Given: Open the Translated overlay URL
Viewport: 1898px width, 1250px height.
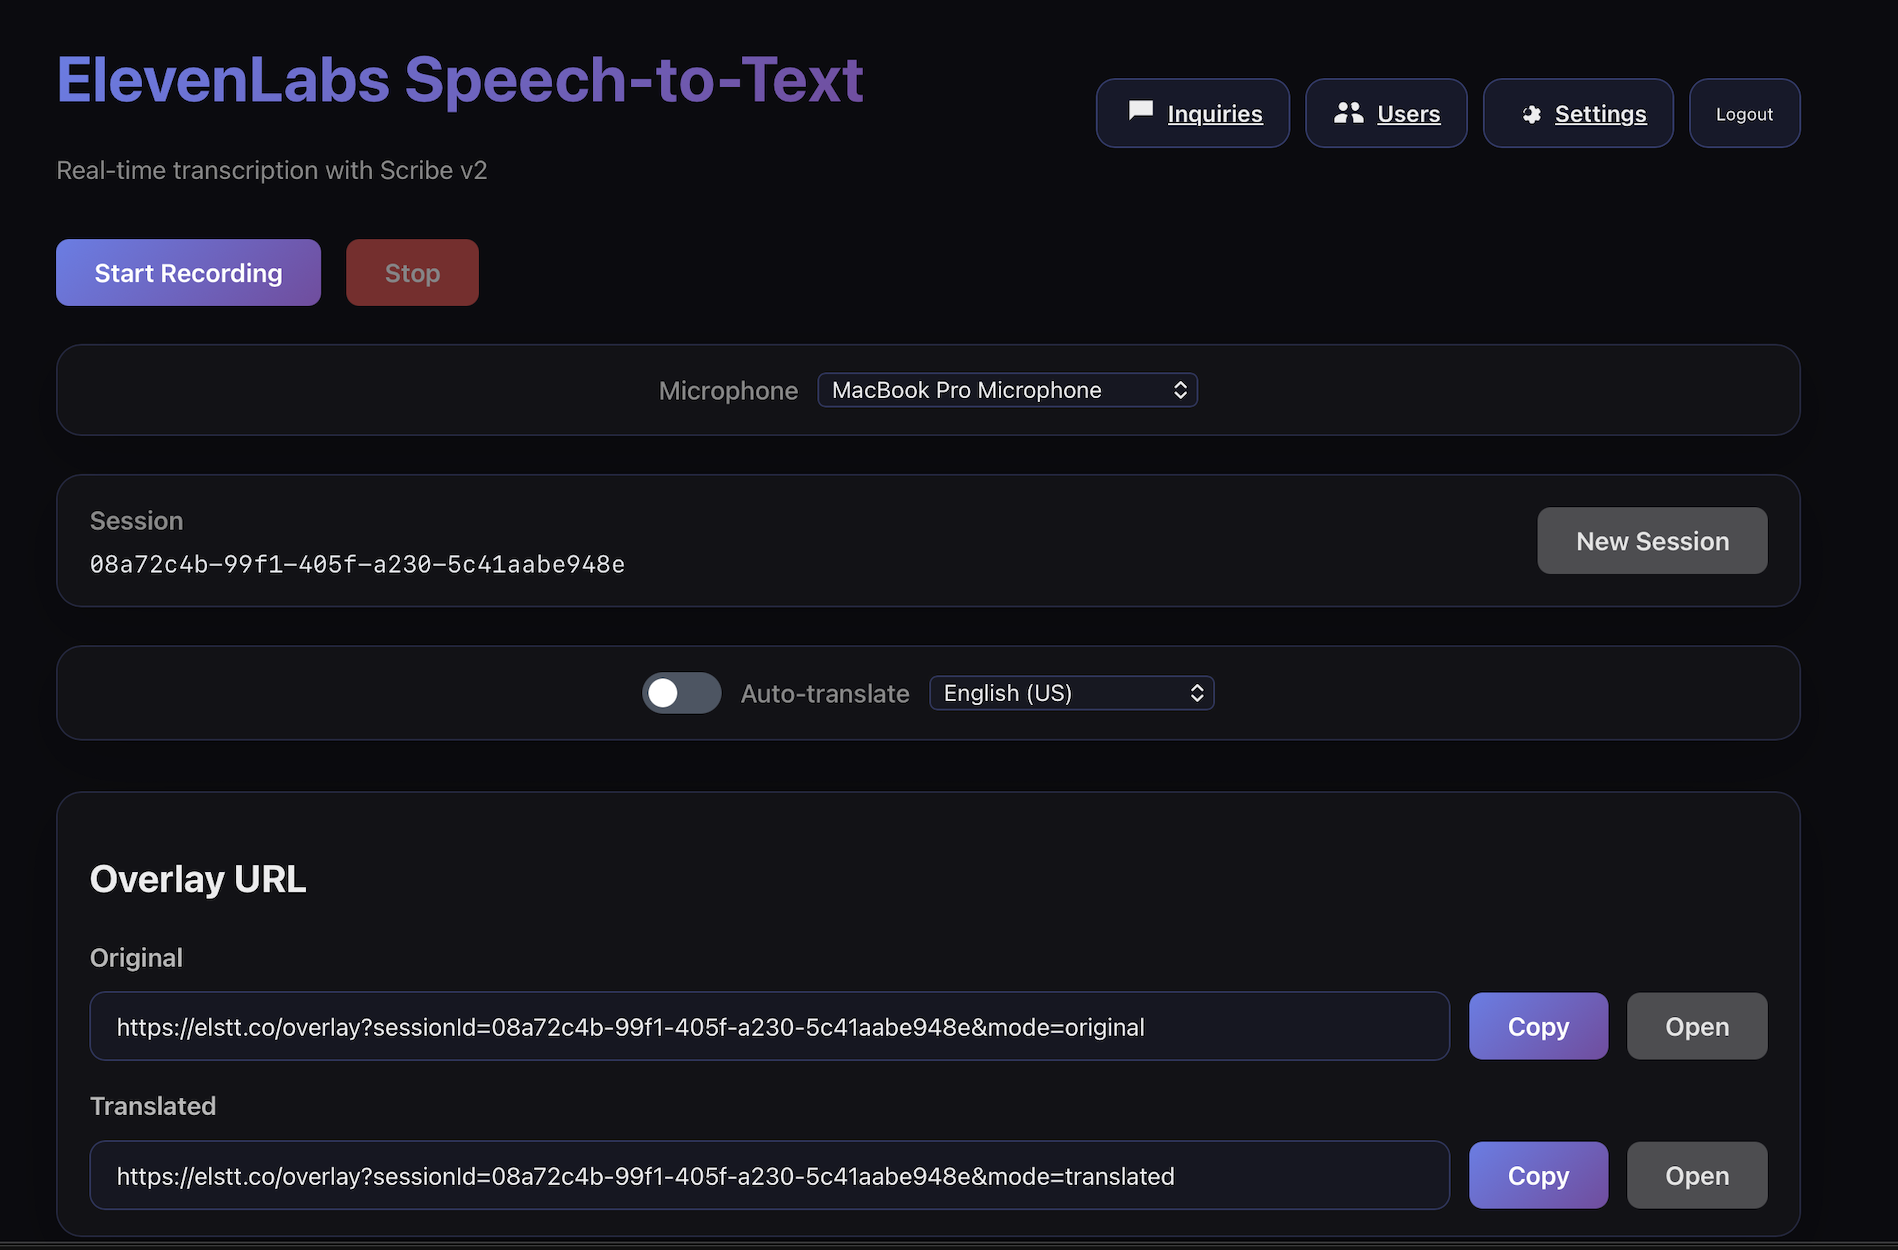Looking at the screenshot, I should coord(1696,1176).
